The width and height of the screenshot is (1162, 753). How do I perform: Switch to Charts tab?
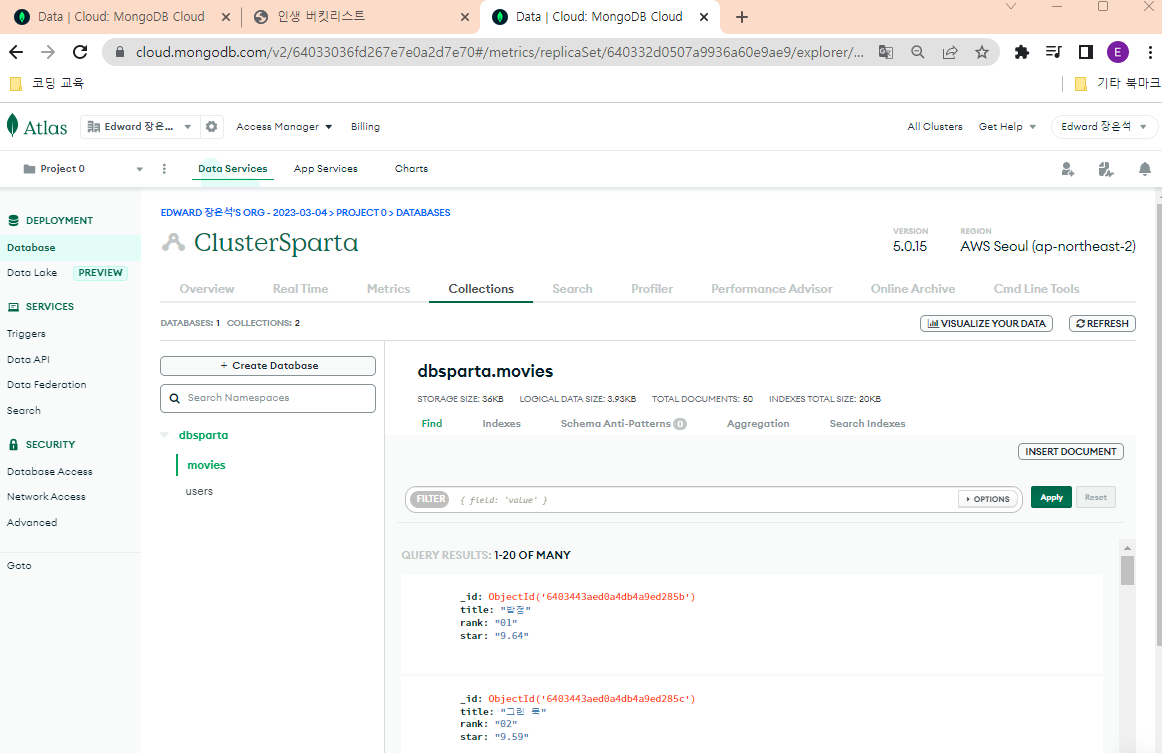[x=411, y=169]
